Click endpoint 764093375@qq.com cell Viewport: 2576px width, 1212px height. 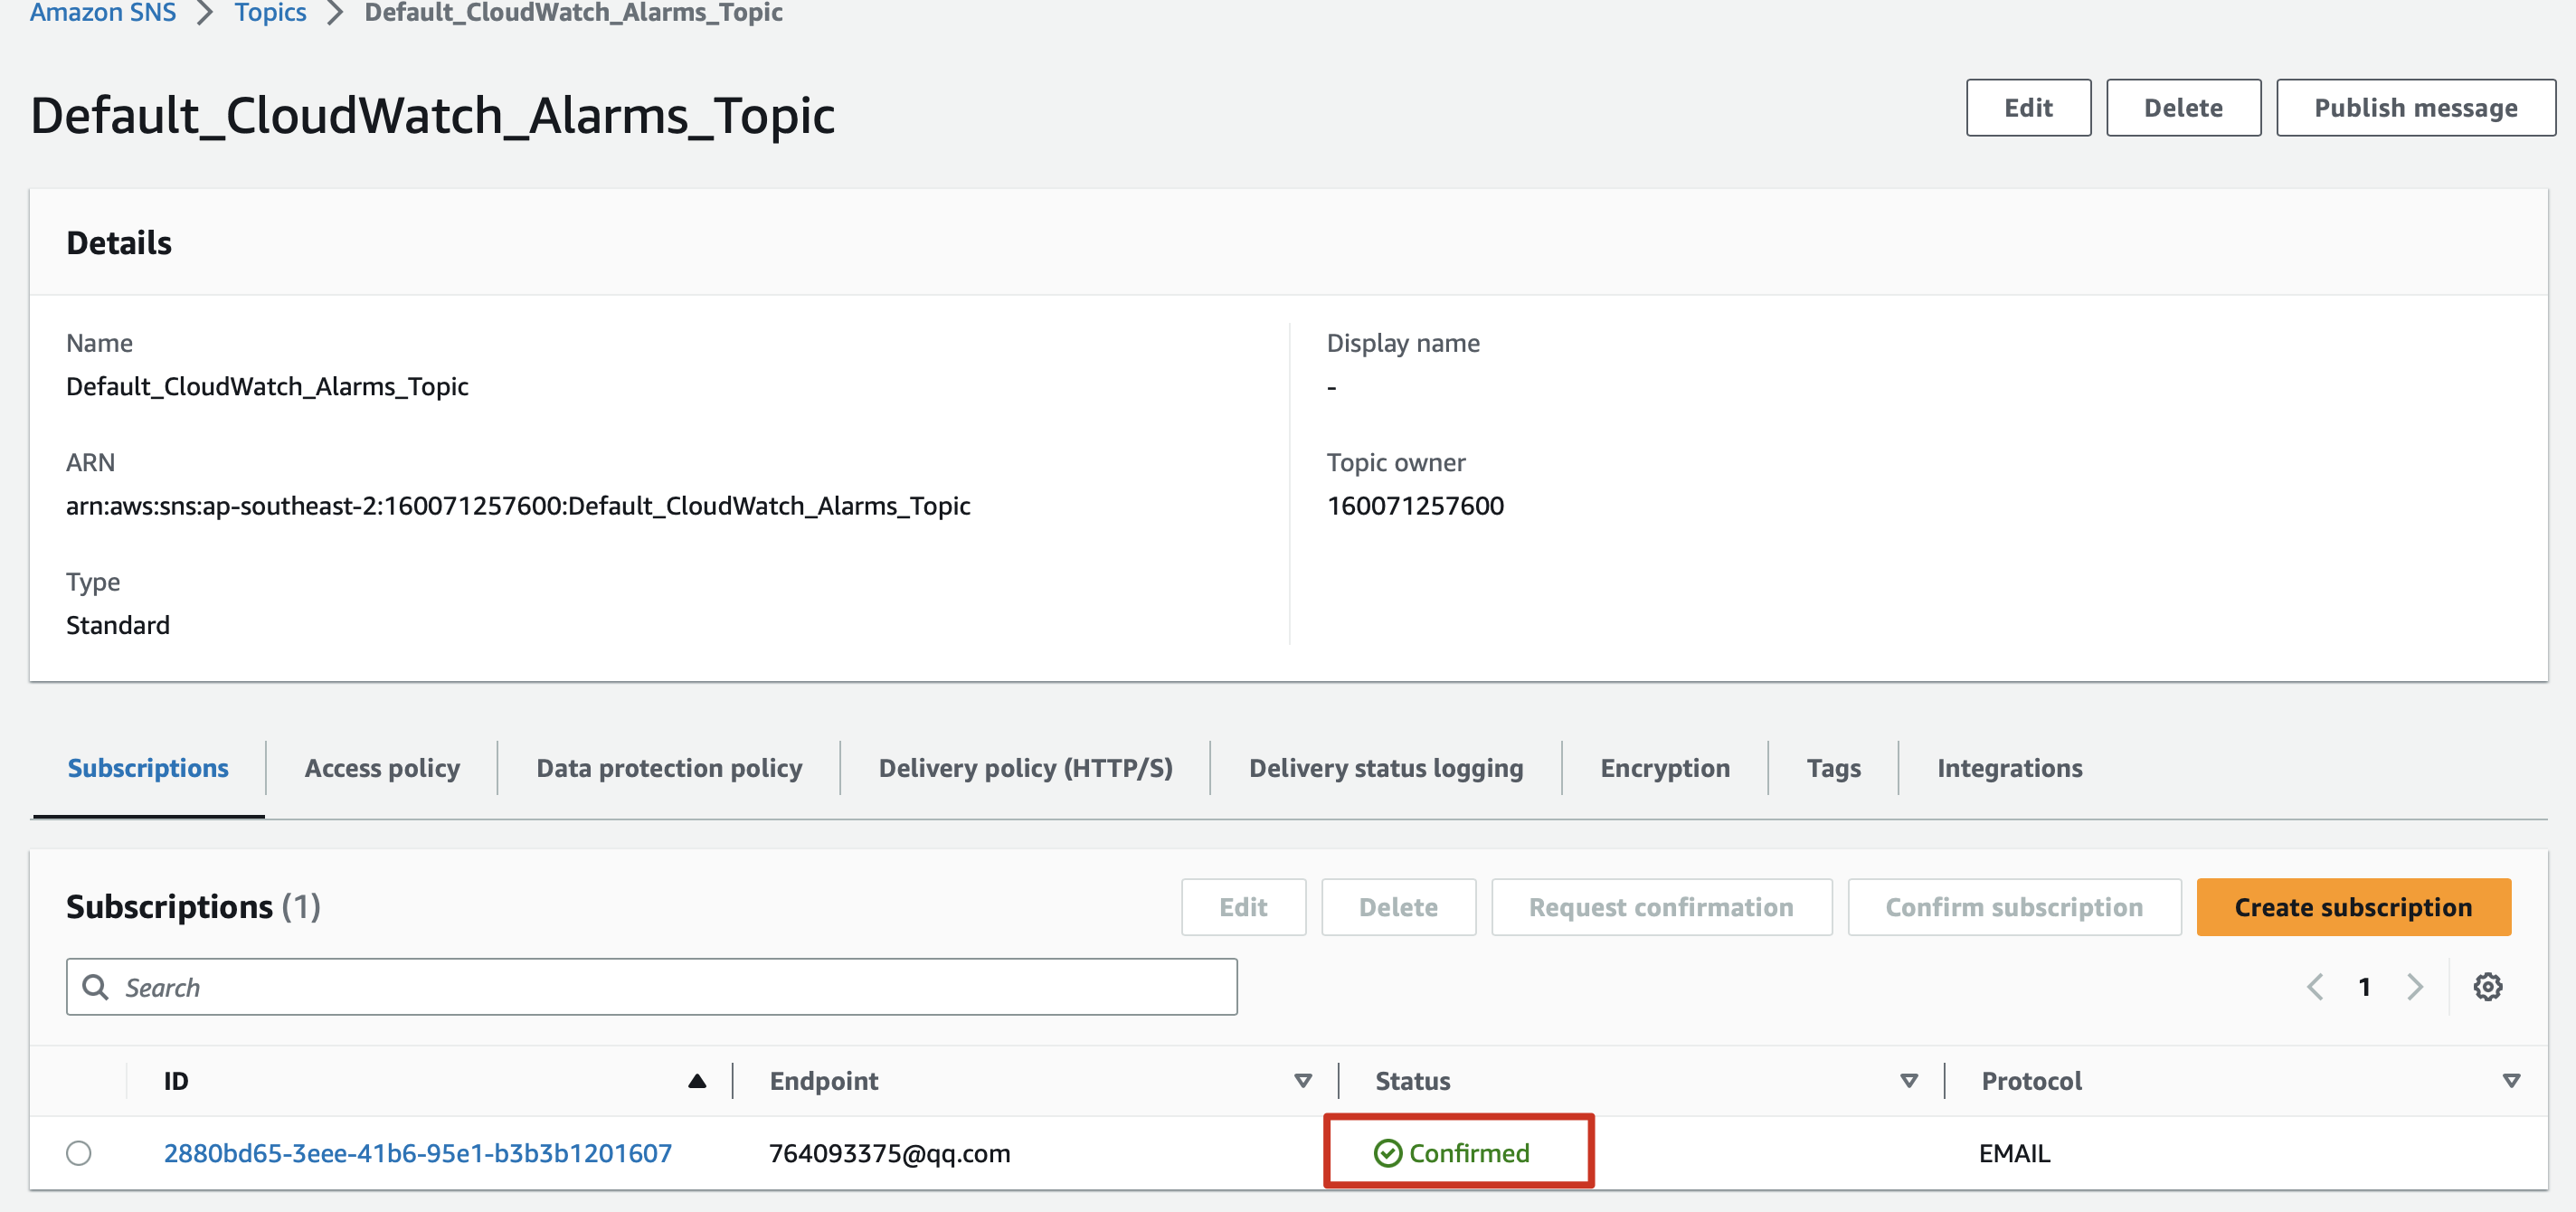pos(889,1153)
